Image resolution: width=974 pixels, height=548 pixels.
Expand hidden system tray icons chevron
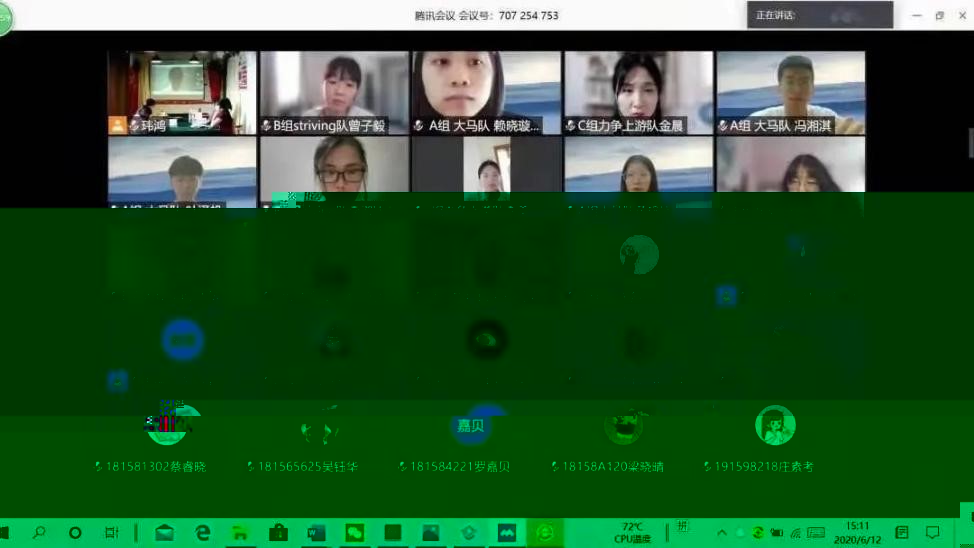tap(722, 532)
